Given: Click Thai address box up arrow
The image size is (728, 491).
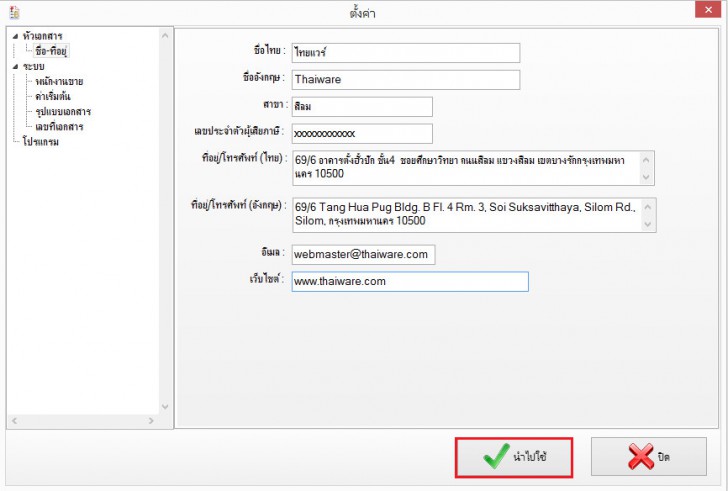Looking at the screenshot, I should tap(646, 160).
